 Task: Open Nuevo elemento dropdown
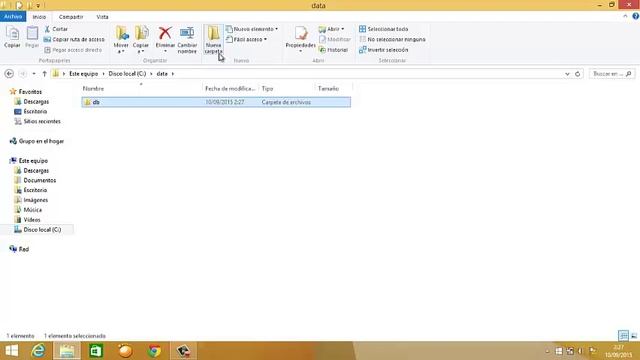coord(252,29)
